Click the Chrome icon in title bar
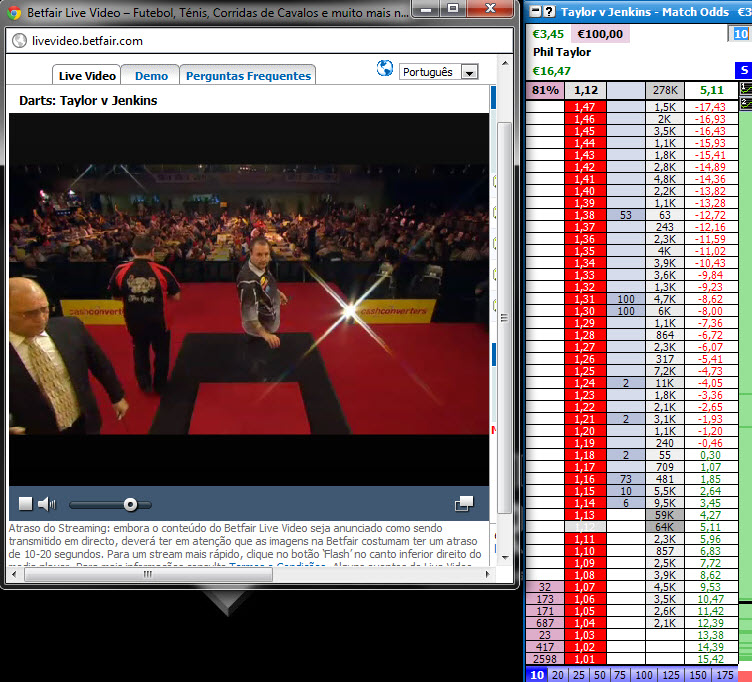 point(14,12)
